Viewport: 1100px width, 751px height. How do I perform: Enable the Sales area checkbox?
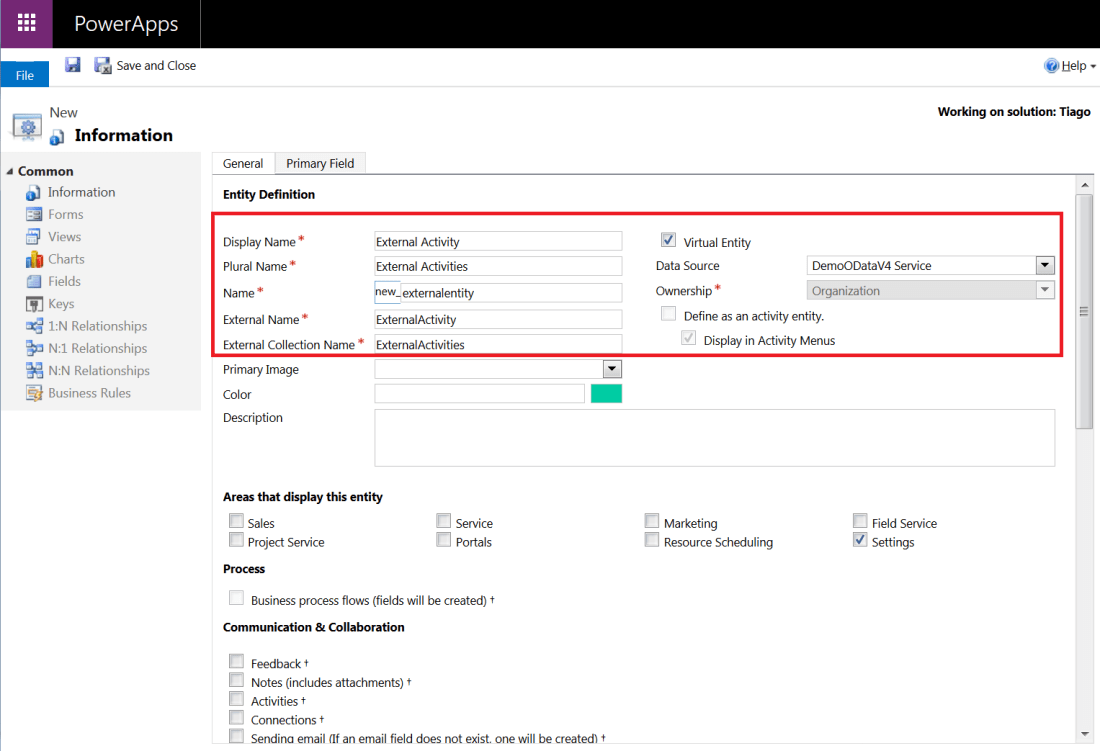pyautogui.click(x=236, y=521)
